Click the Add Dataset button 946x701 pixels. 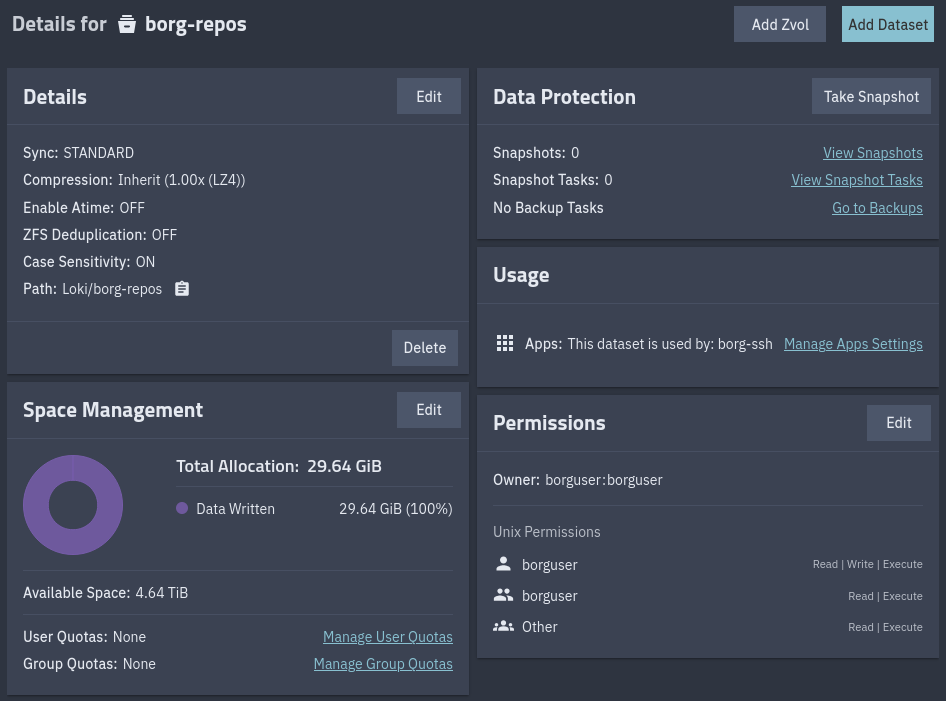887,24
